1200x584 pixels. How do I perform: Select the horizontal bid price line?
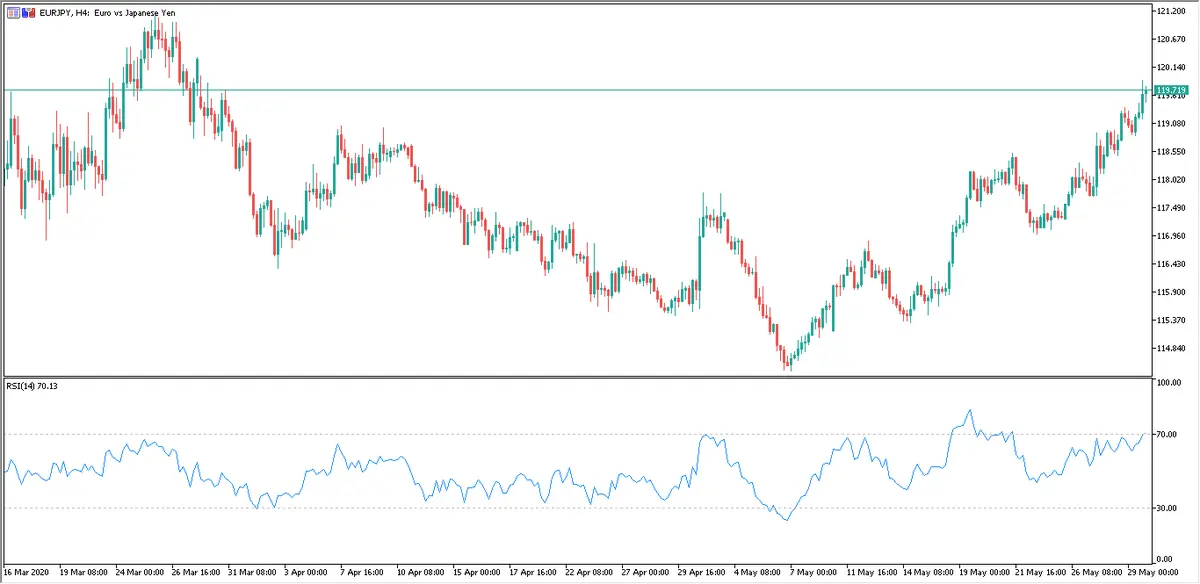coord(600,91)
